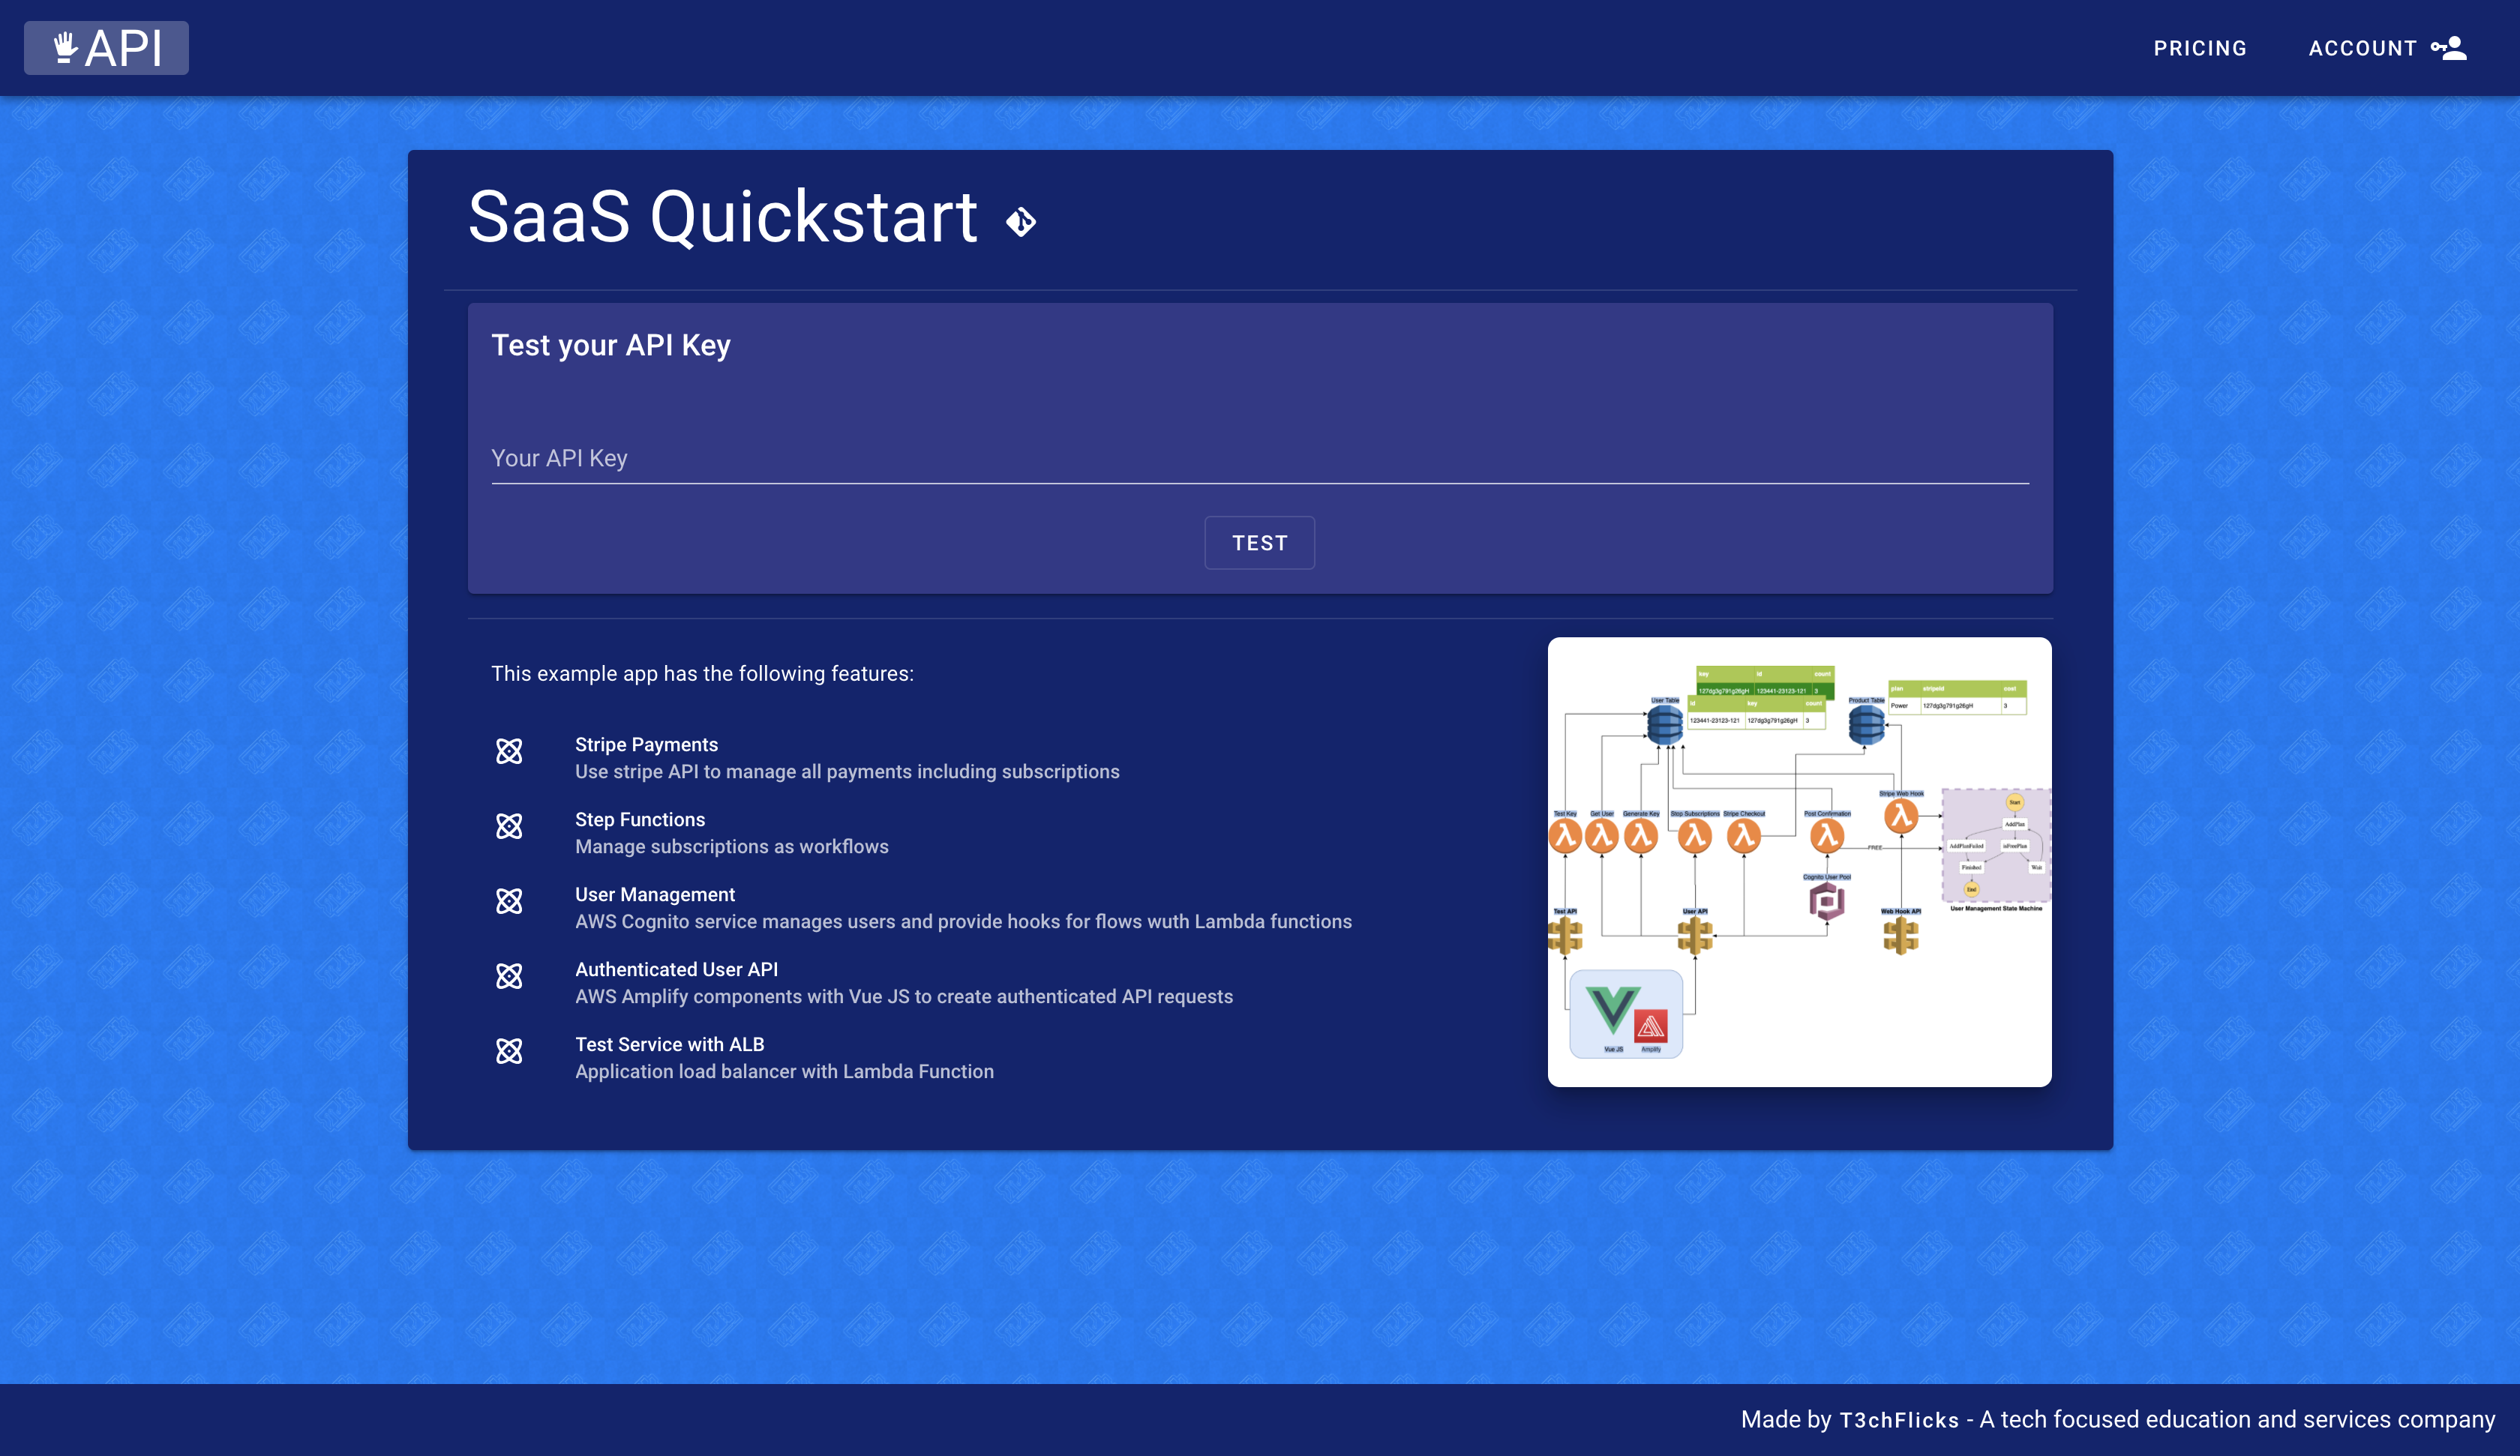Click the Step Functions atom icon
Image resolution: width=2520 pixels, height=1456 pixels.
click(x=509, y=826)
